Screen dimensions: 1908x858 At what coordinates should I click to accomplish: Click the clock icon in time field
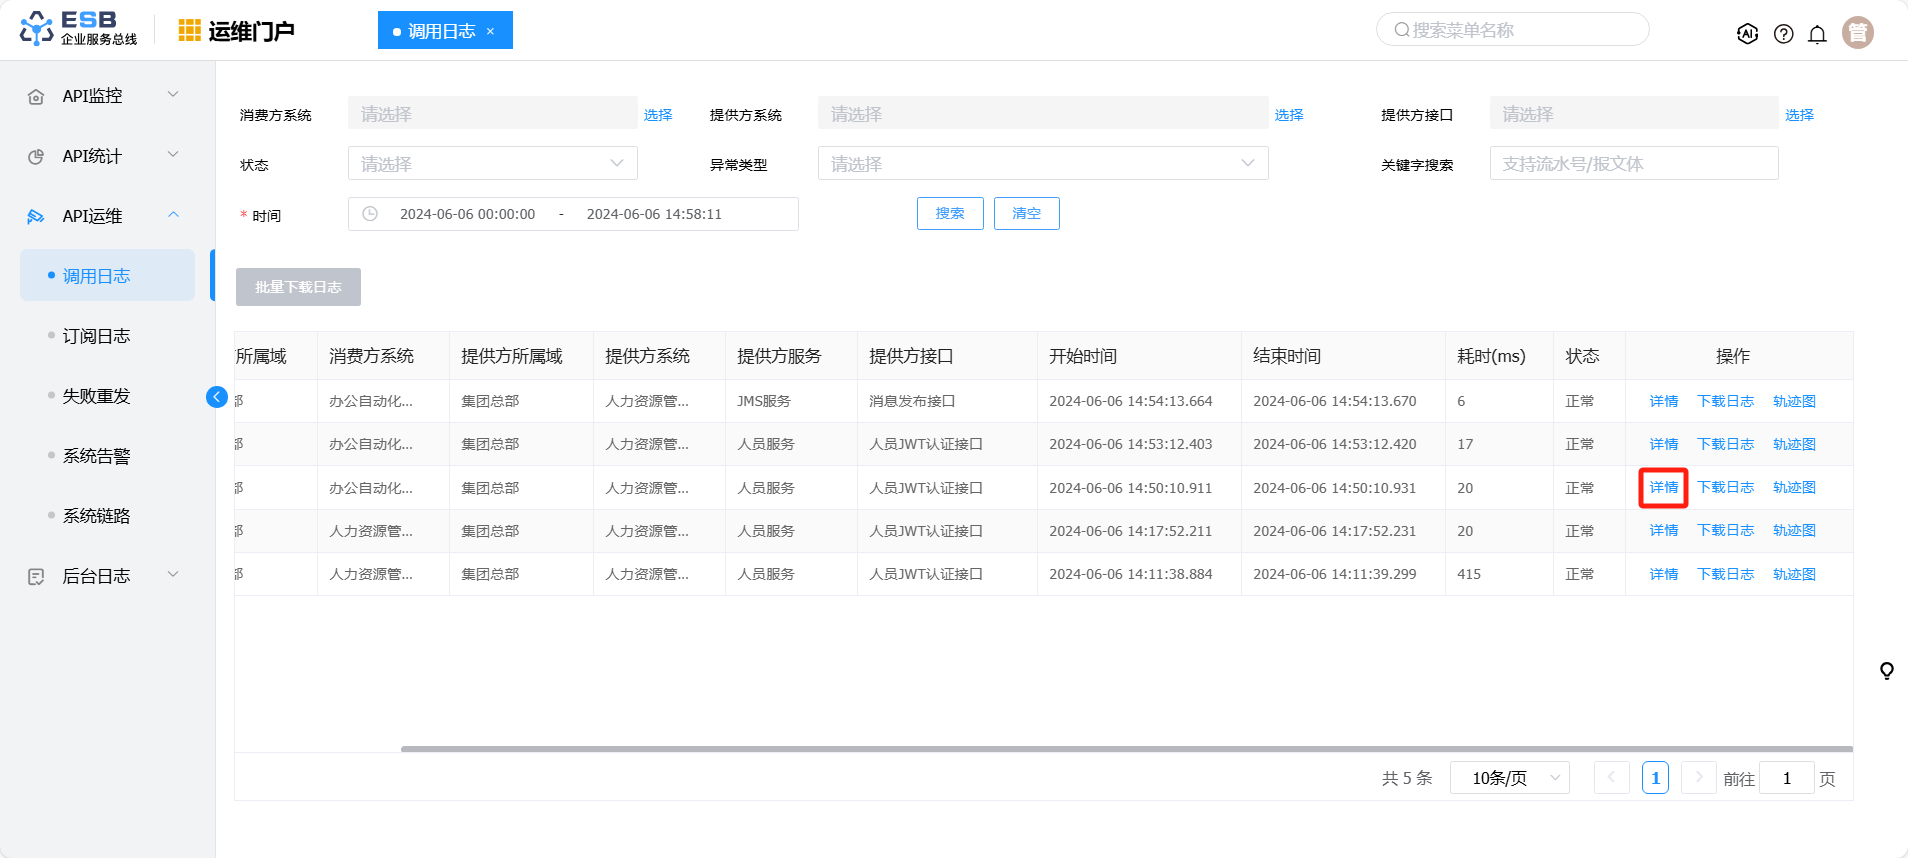(370, 214)
